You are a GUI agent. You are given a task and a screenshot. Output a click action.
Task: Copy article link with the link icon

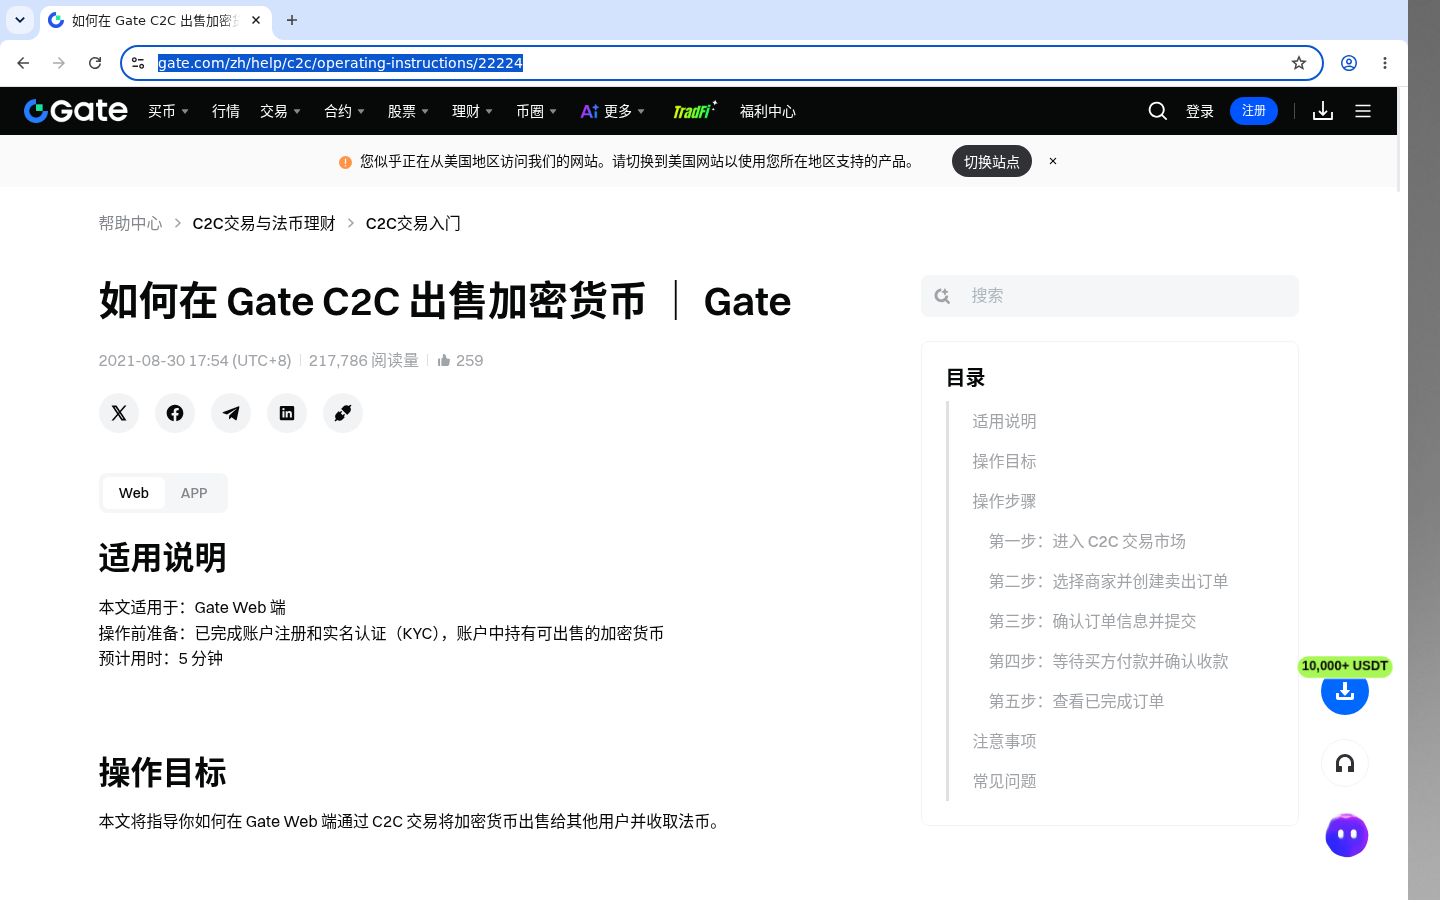point(343,413)
